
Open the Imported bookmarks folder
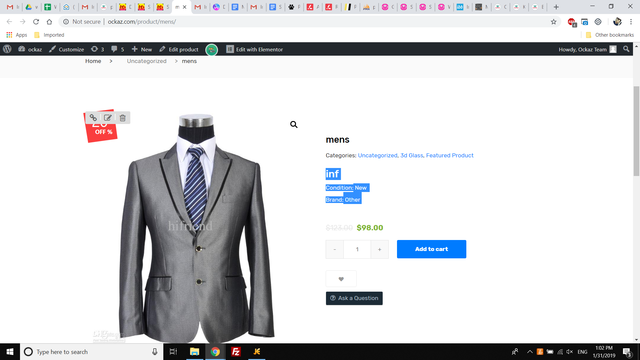click(49, 35)
